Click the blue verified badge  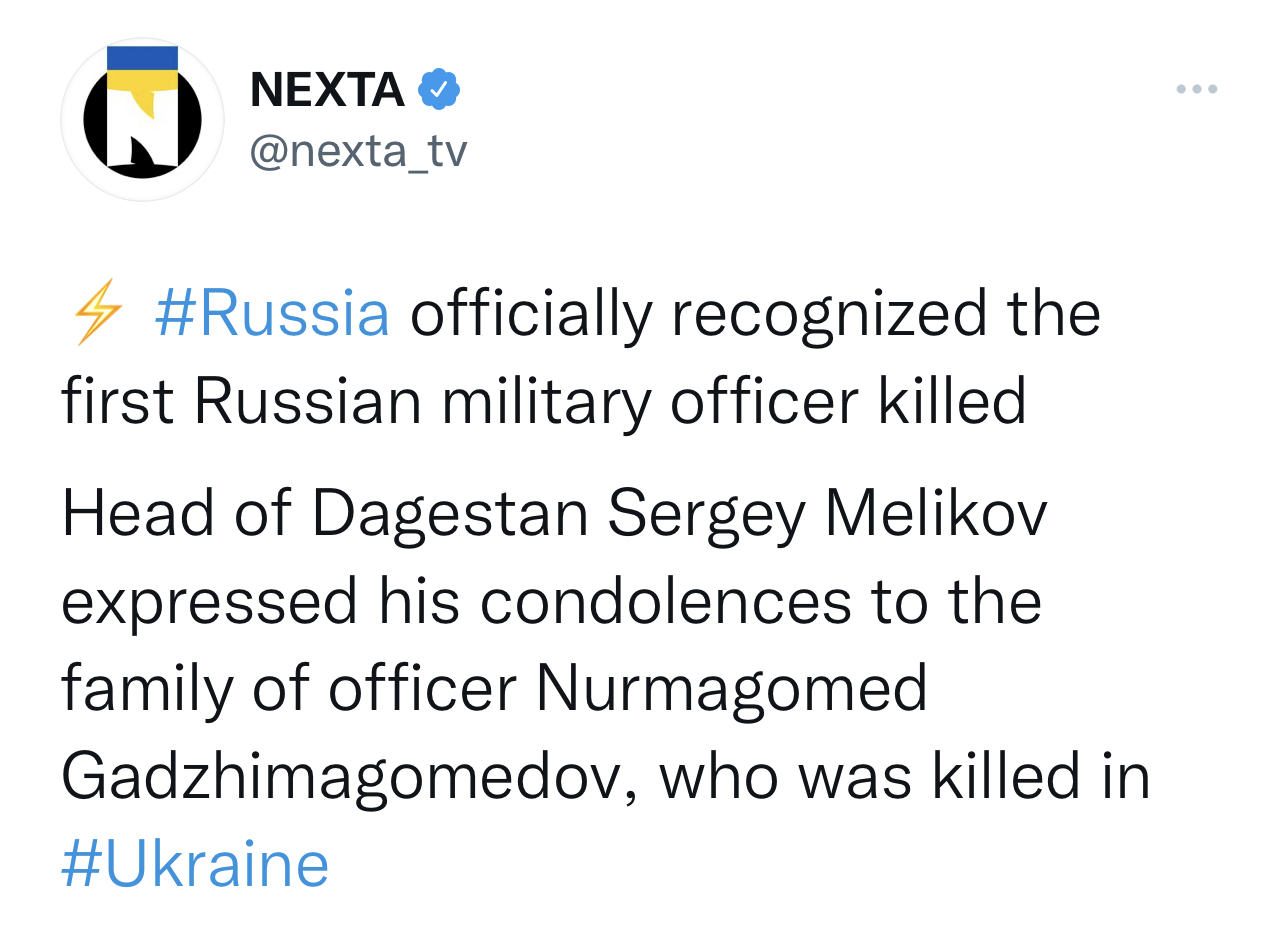click(x=438, y=90)
